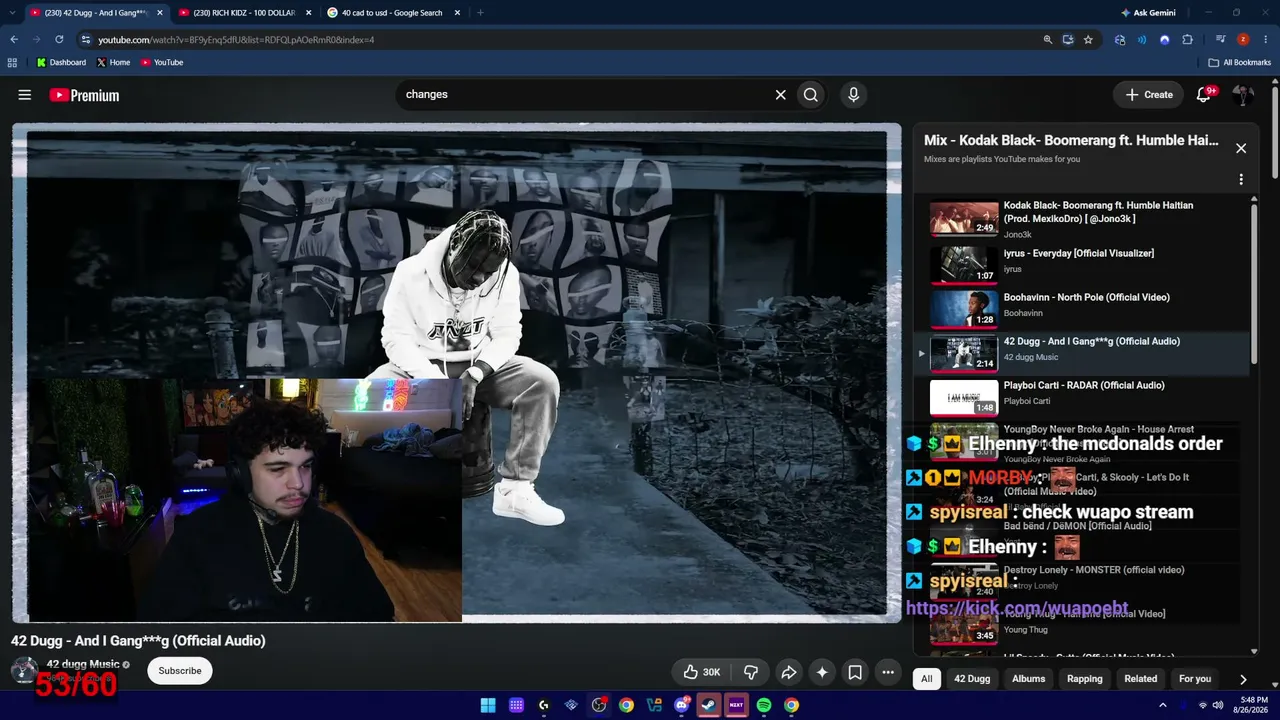Launch Spotify from the taskbar
The height and width of the screenshot is (720, 1280).
pos(764,705)
